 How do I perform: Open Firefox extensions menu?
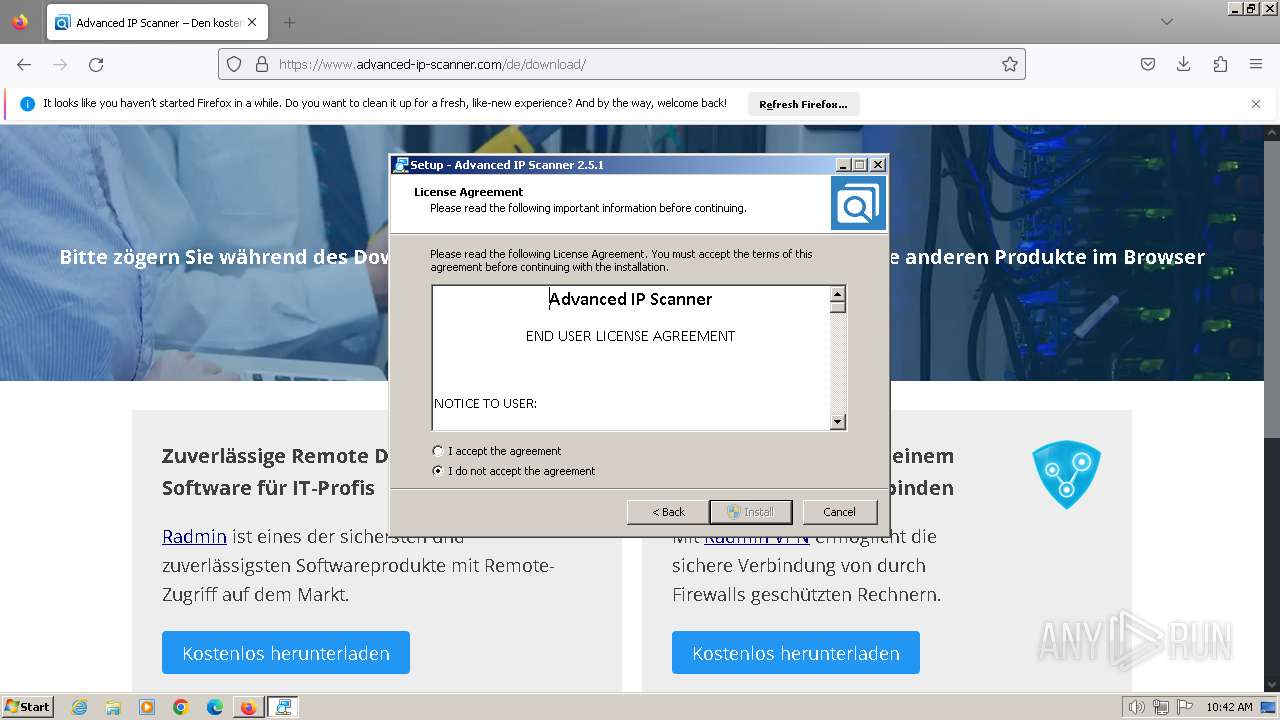tap(1220, 64)
